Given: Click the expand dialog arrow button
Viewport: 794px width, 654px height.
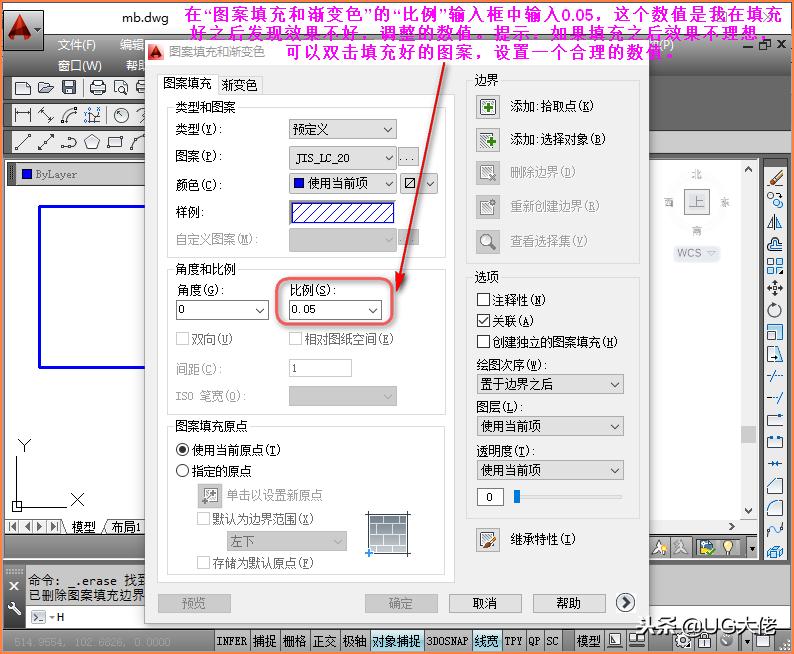Looking at the screenshot, I should coord(625,602).
